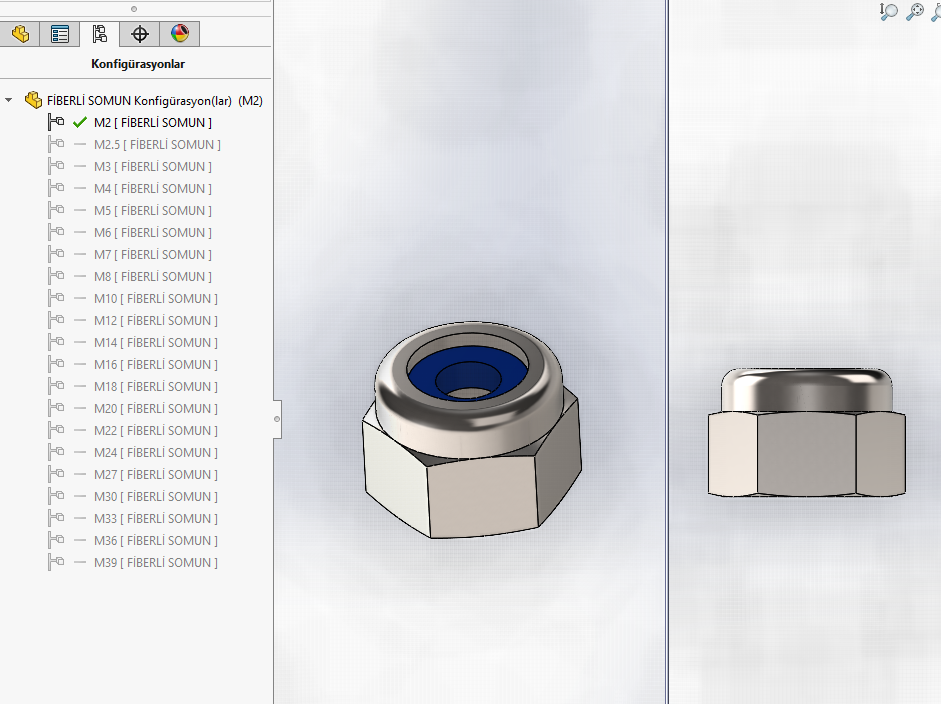Open the FeatureManager design tree tab
This screenshot has height=704, width=941.
point(20,34)
